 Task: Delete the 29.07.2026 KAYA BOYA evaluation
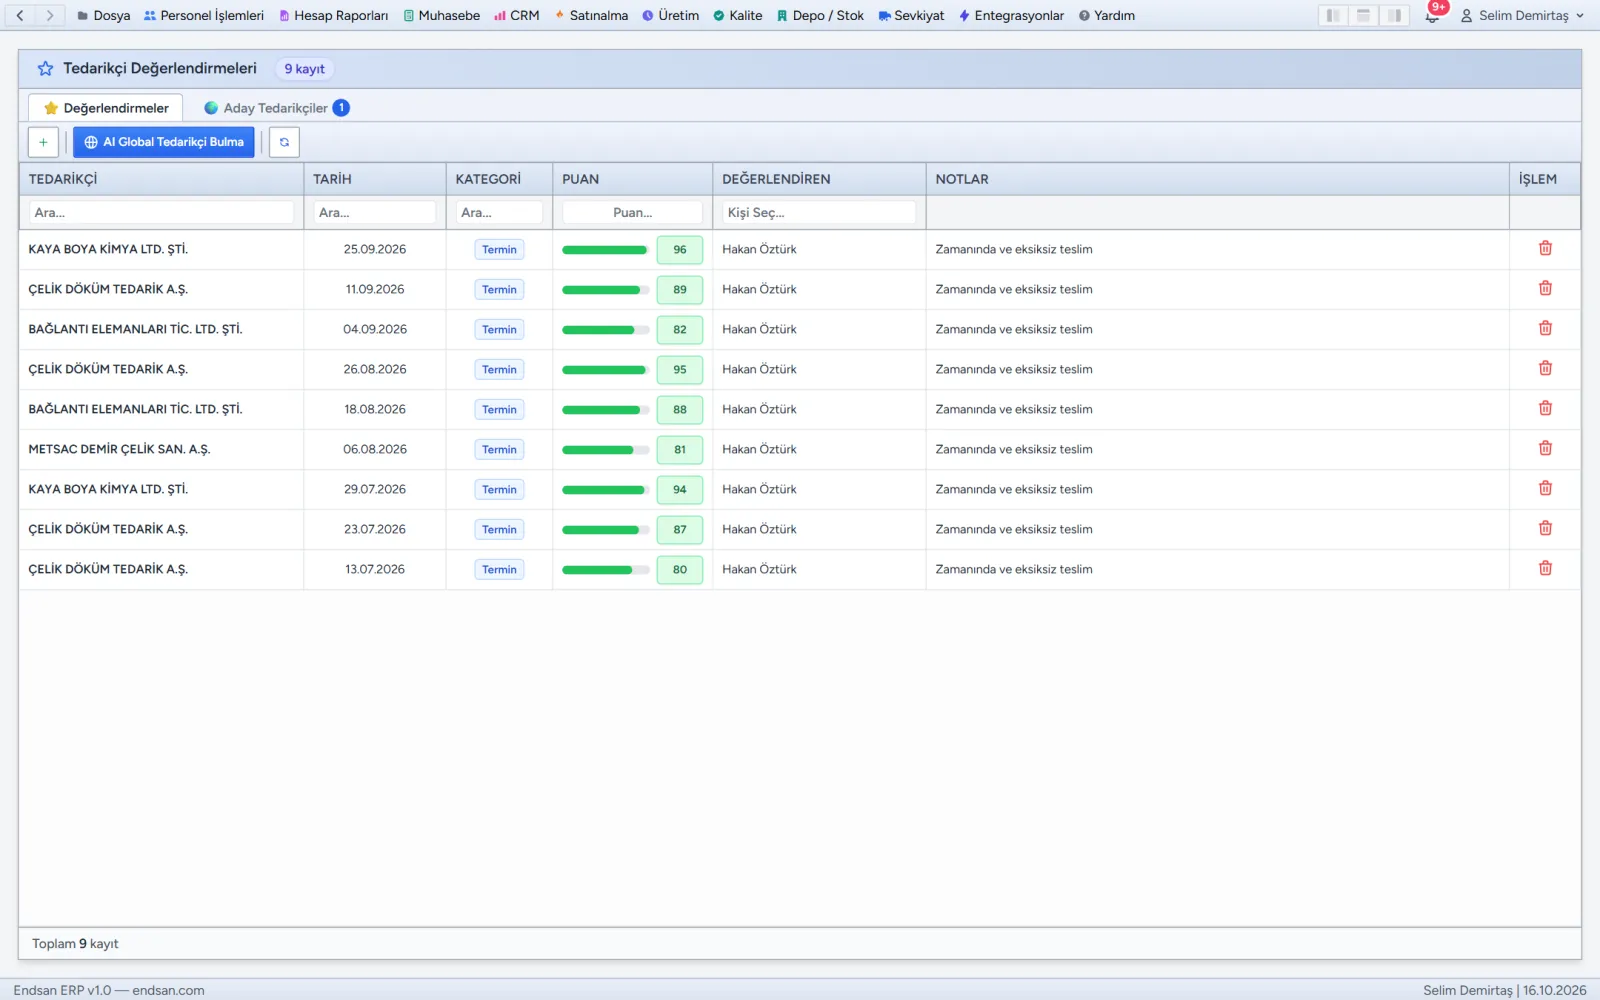click(x=1545, y=488)
